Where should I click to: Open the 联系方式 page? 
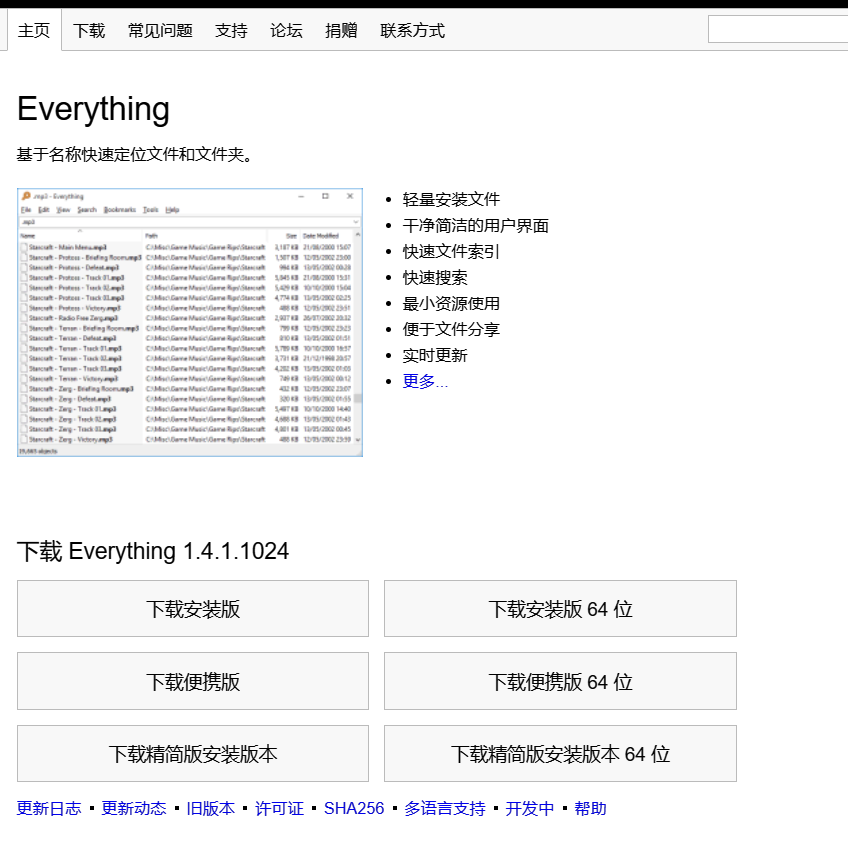[412, 30]
